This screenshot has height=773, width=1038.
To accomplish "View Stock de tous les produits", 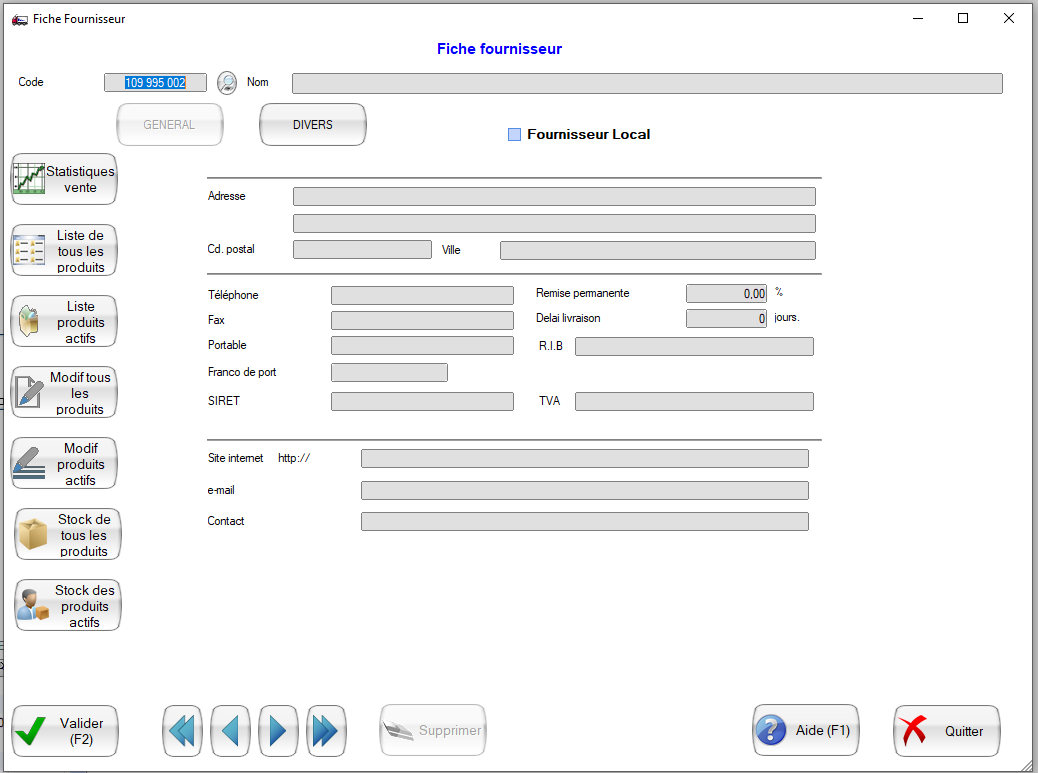I will [67, 535].
